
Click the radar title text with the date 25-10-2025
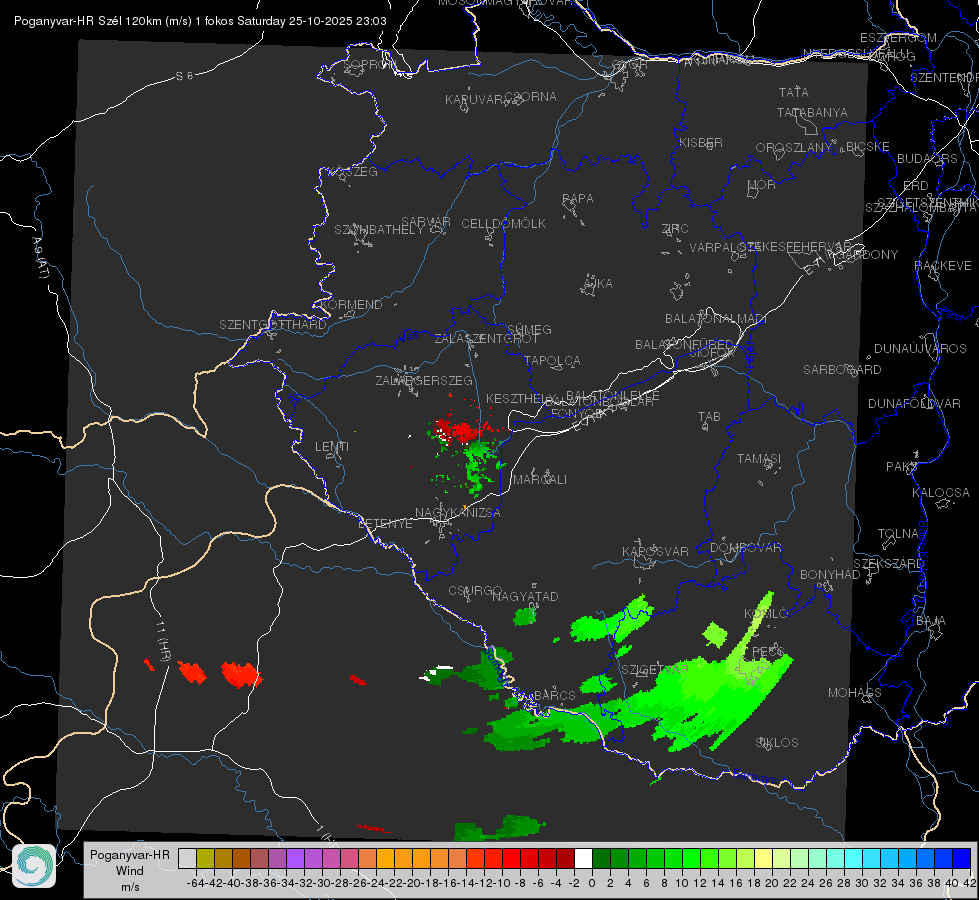pos(200,21)
